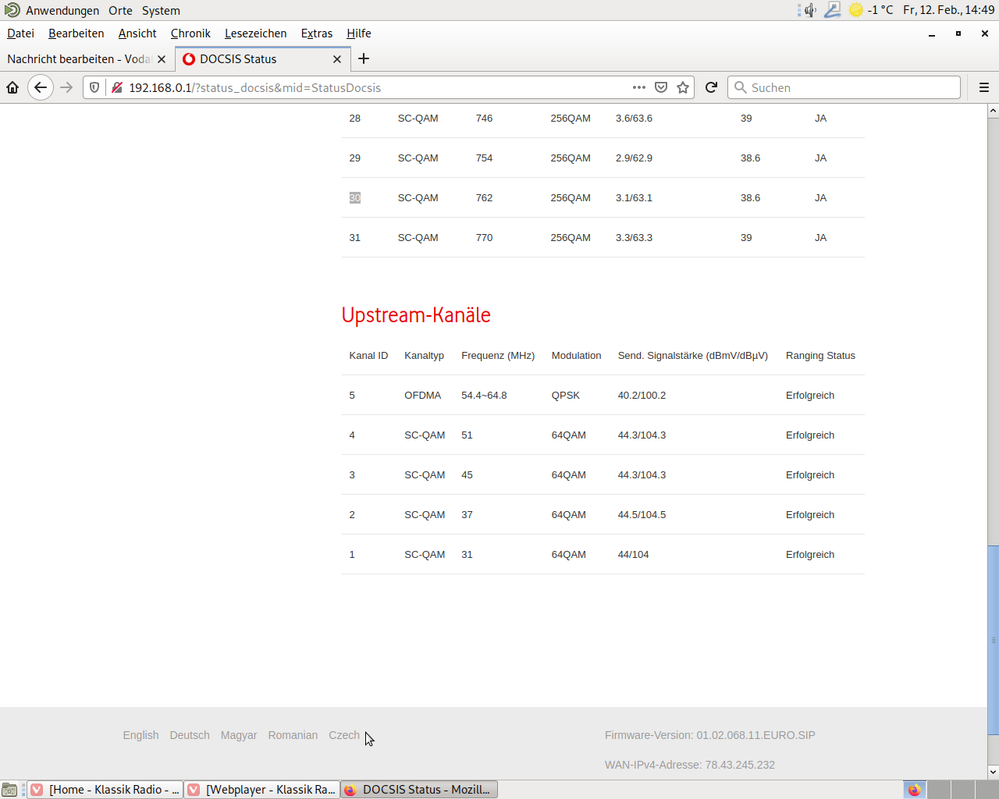
Task: Click the clock date Fr, 12. Feb., 14:49
Action: [x=948, y=10]
